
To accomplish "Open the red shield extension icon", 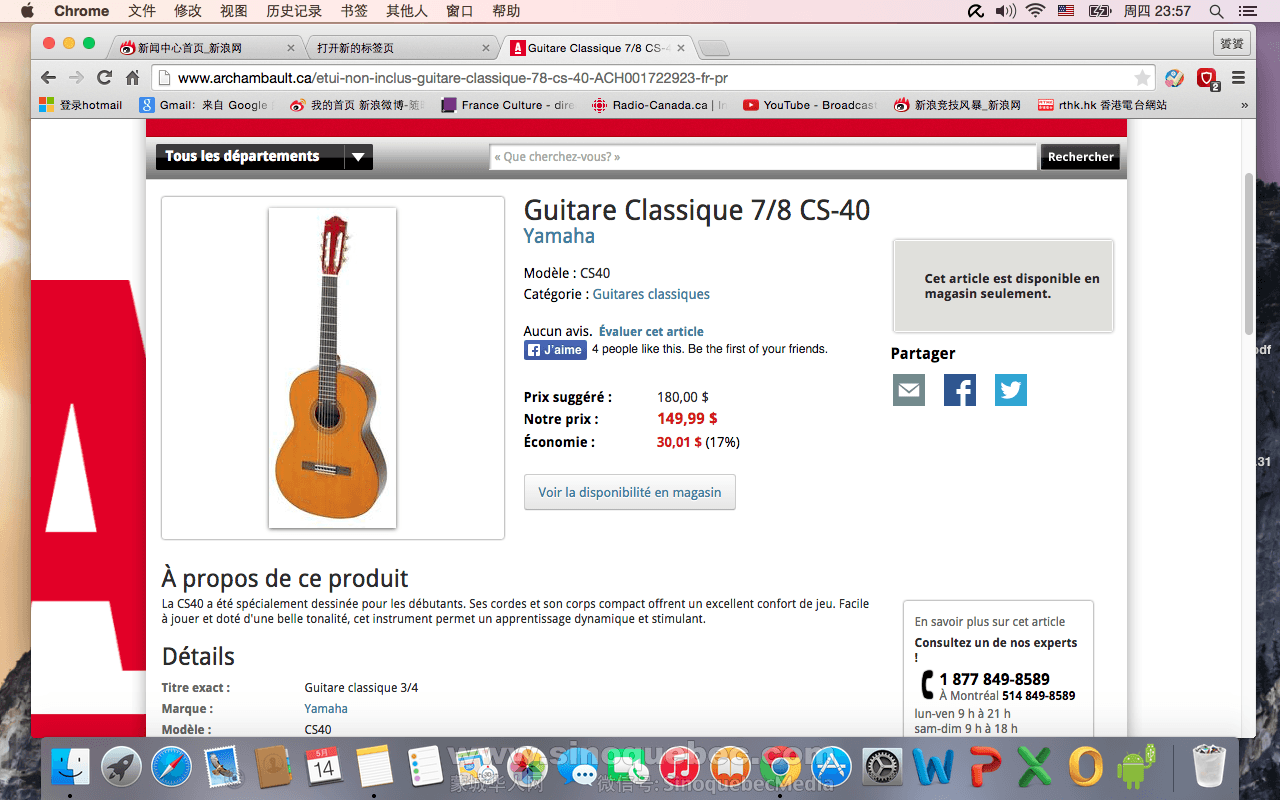I will point(1207,78).
